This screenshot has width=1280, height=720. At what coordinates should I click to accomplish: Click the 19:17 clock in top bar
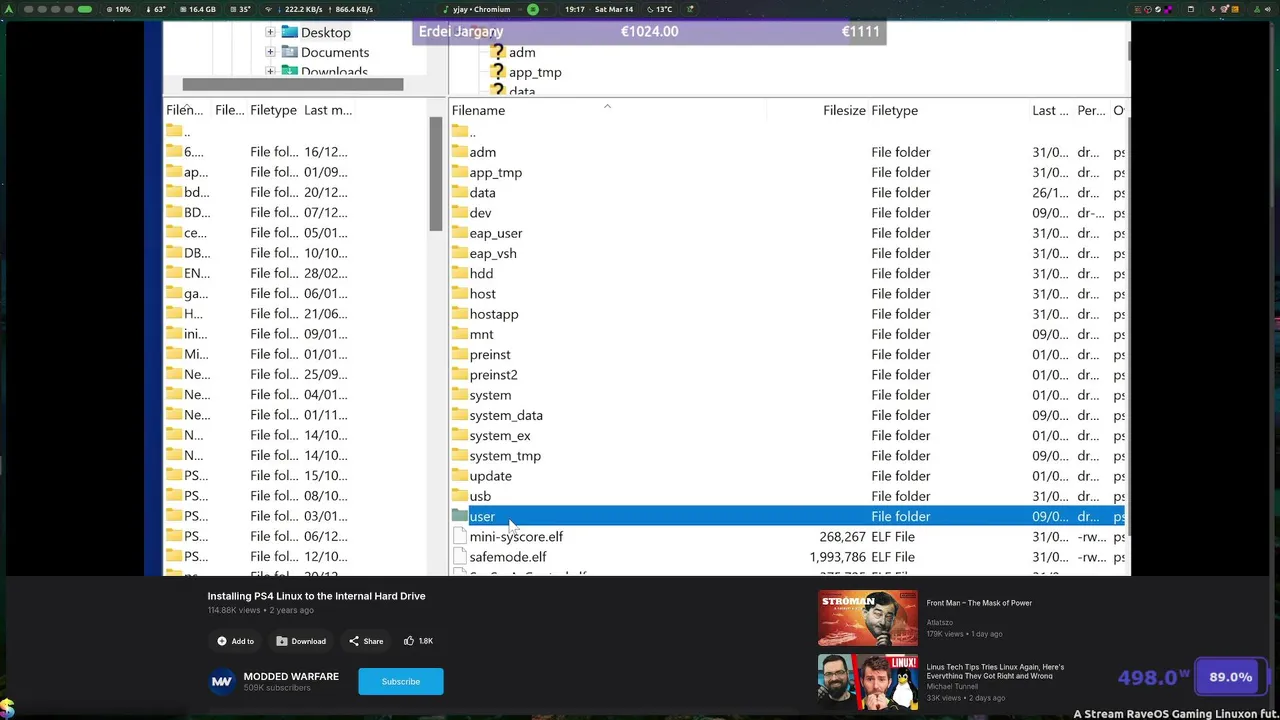(x=575, y=9)
